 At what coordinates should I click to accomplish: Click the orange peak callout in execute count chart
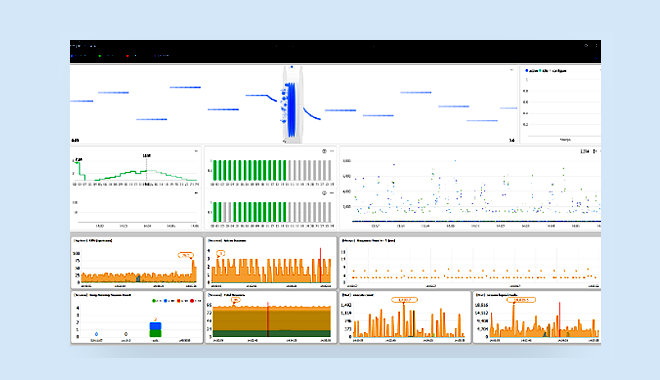(x=405, y=300)
